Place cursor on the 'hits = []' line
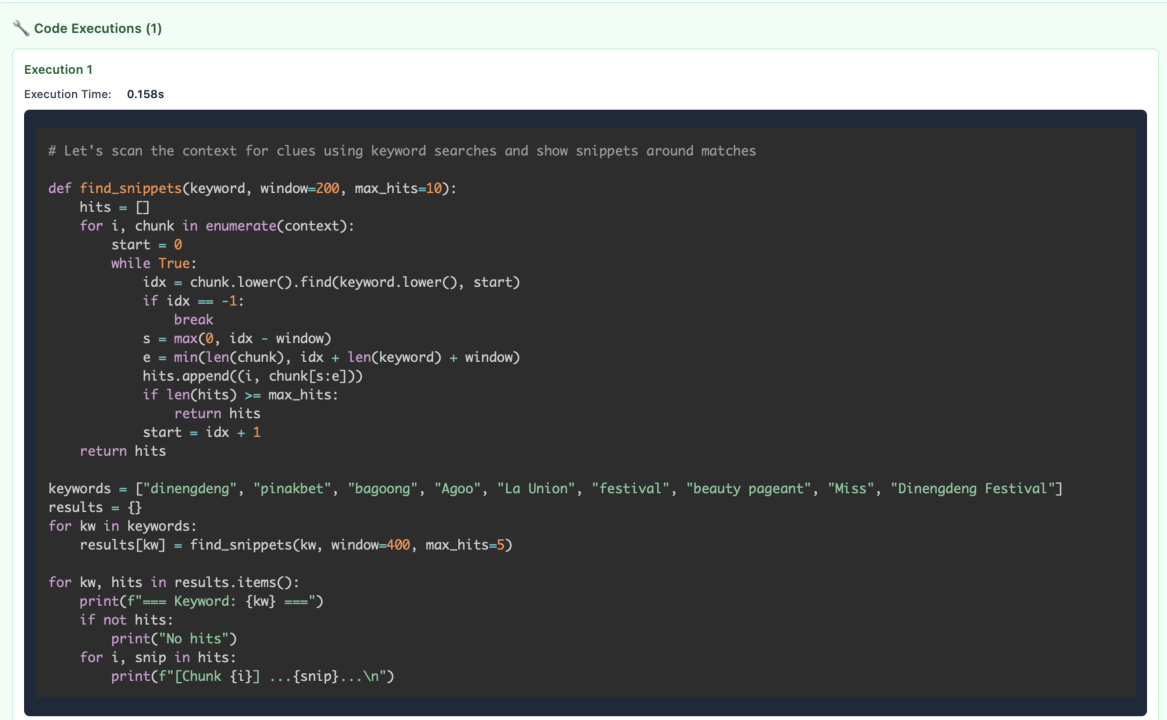The width and height of the screenshot is (1167, 720). [x=114, y=207]
